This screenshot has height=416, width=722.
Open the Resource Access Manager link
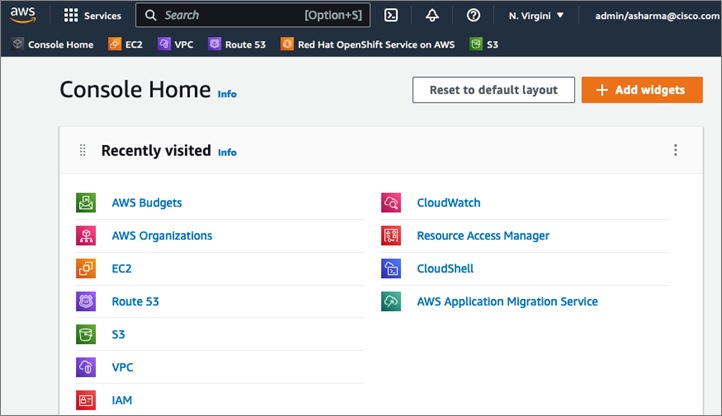pos(483,235)
